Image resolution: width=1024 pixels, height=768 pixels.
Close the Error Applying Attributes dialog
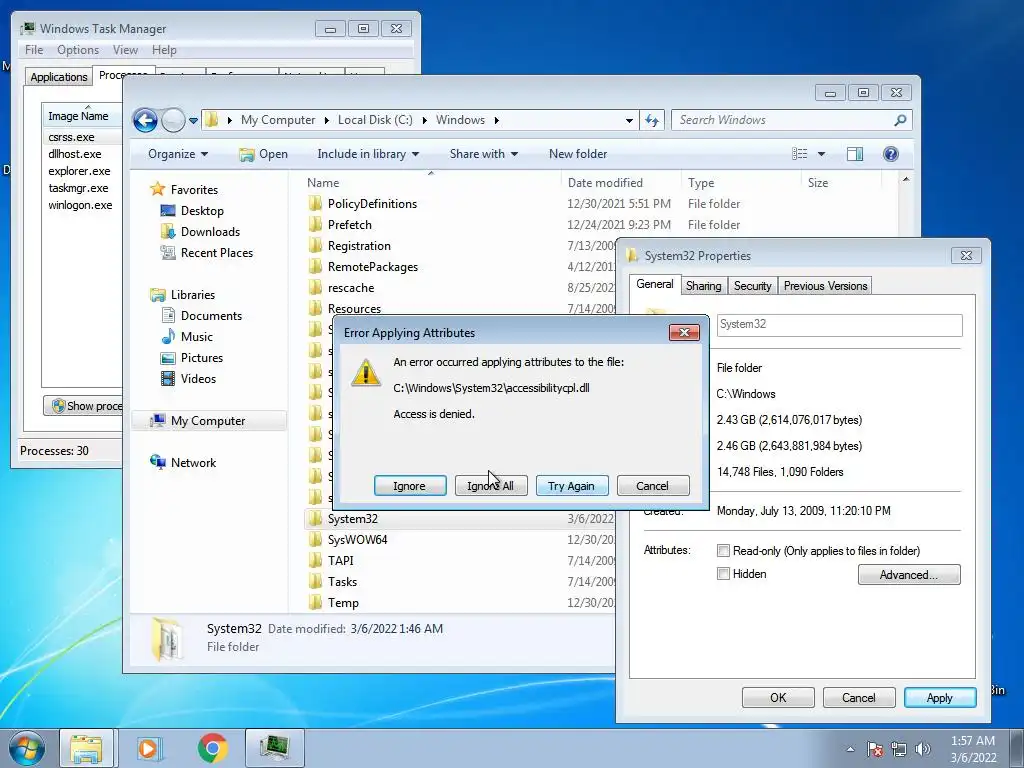tap(684, 332)
